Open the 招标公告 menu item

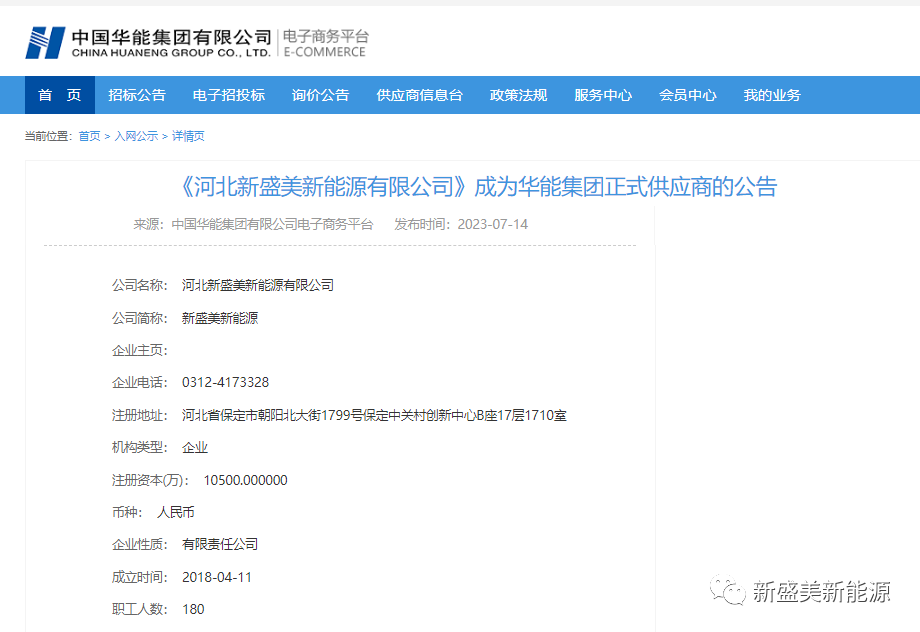tap(137, 95)
